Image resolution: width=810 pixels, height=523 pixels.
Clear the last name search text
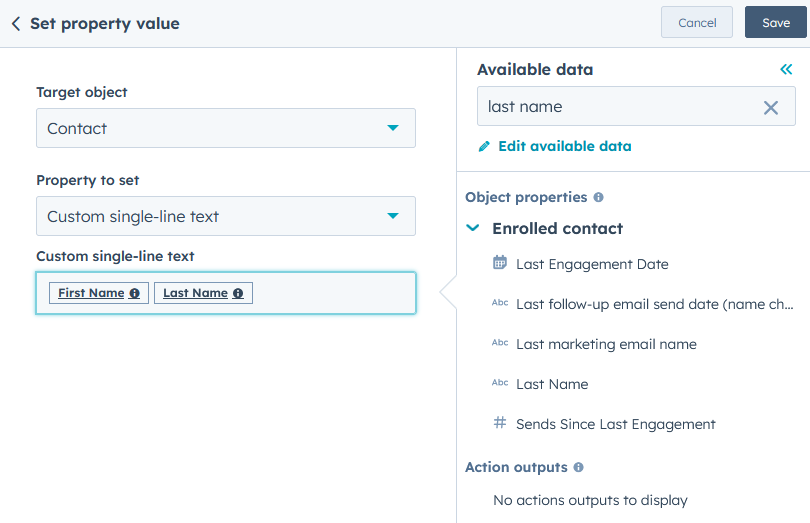coord(770,107)
